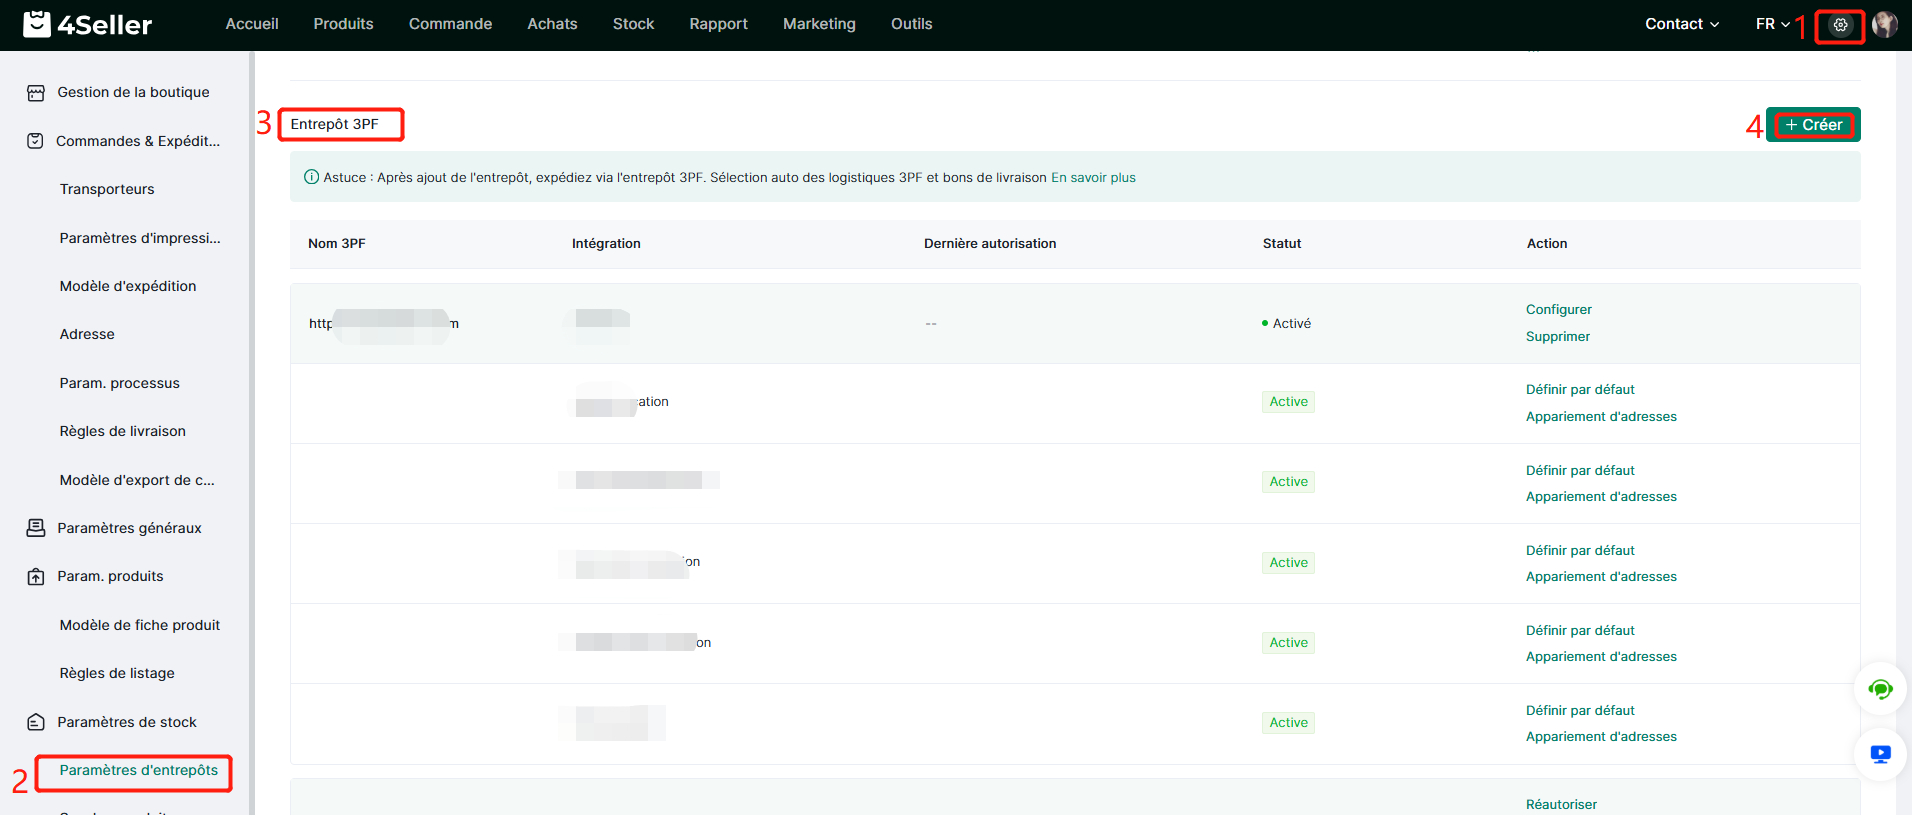Viewport: 1912px width, 815px height.
Task: Click the Réautoriser link
Action: click(1561, 804)
